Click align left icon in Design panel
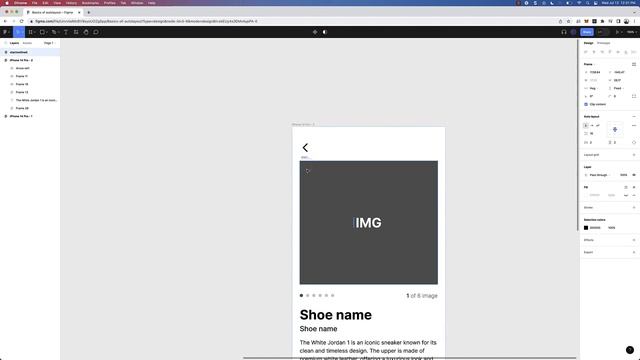Image resolution: width=640 pixels, height=360 pixels. click(x=586, y=52)
